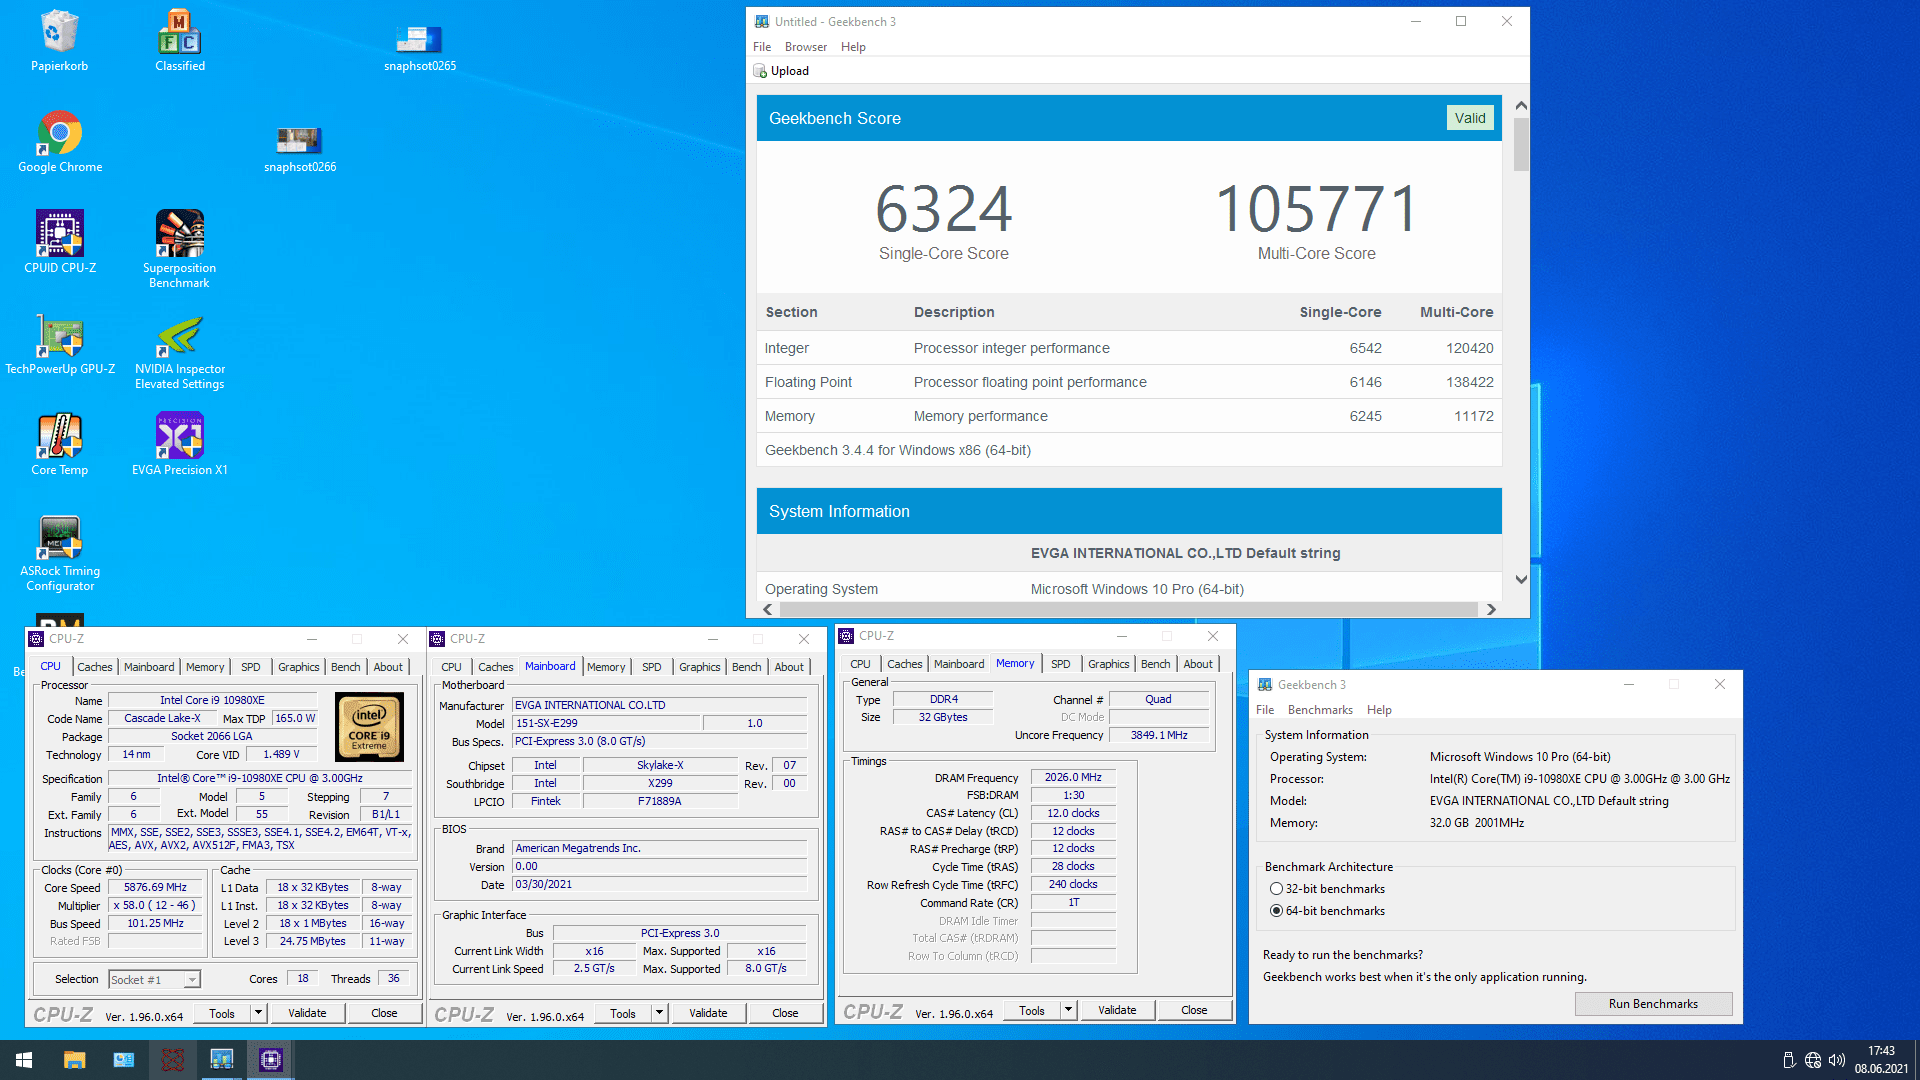Click the Upload icon in Geekbench toolbar
1920x1080 pixels.
tap(760, 71)
